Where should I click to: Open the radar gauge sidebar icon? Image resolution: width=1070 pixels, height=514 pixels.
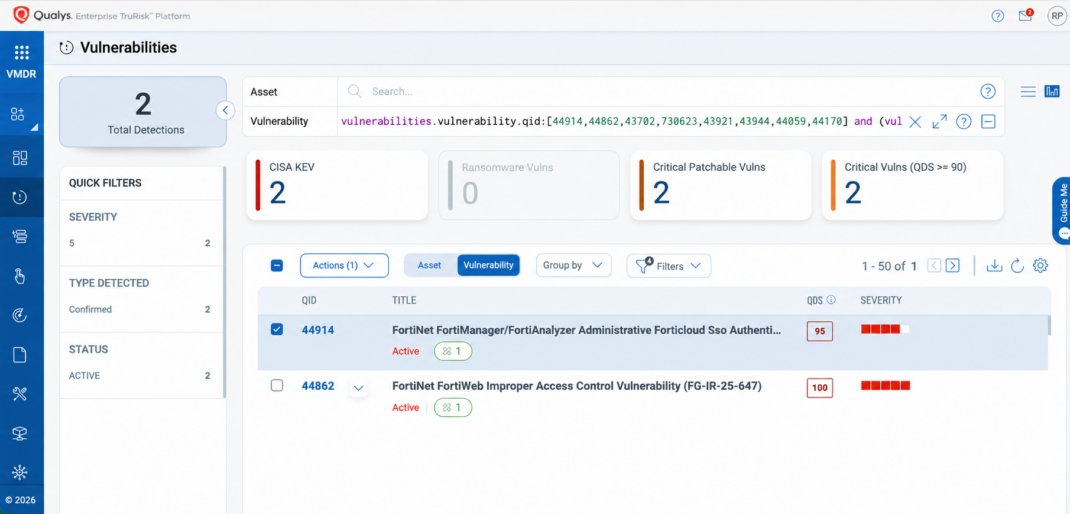20,315
